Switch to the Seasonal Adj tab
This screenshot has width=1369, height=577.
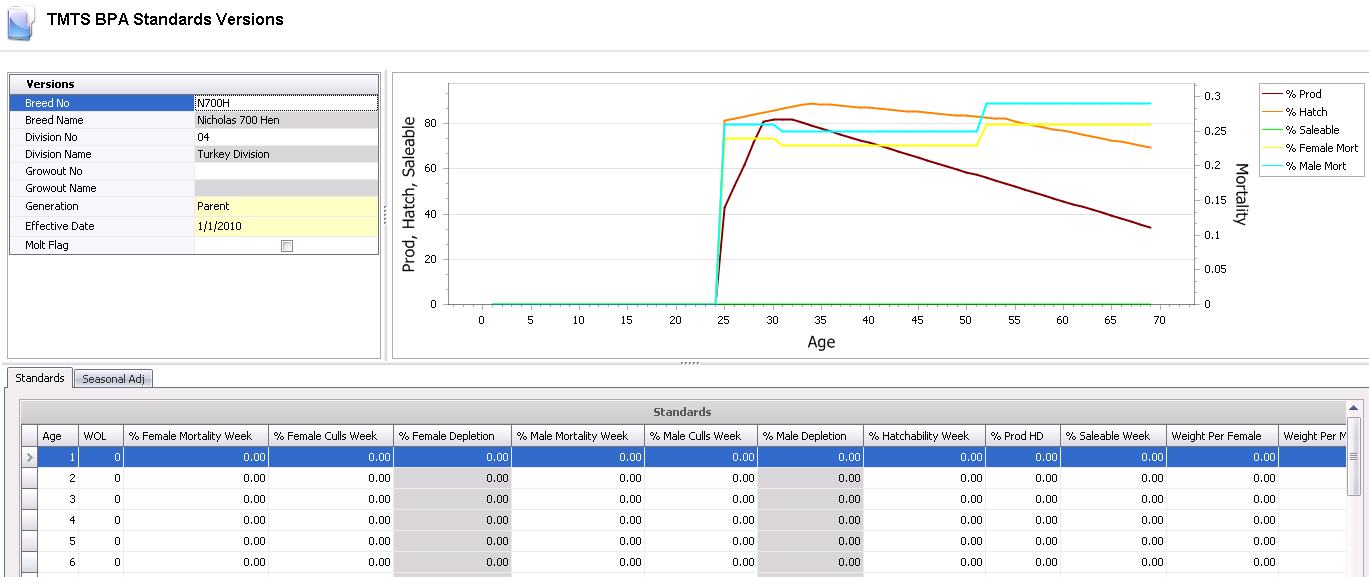coord(113,379)
